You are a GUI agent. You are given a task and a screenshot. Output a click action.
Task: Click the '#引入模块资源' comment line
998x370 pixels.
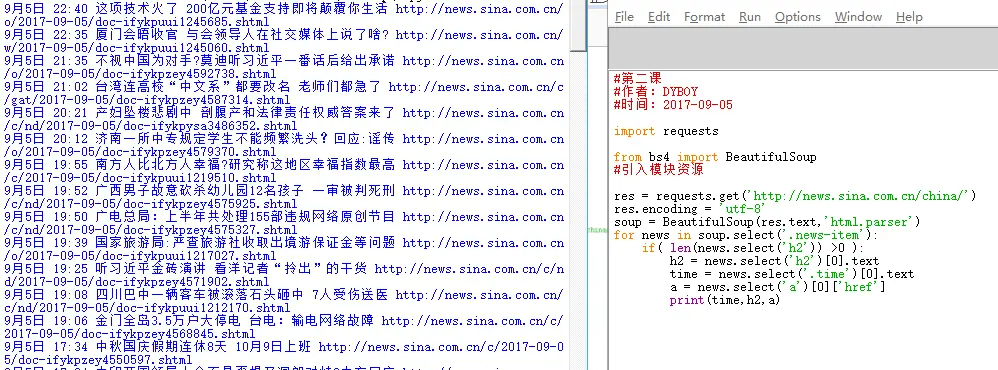coord(659,170)
